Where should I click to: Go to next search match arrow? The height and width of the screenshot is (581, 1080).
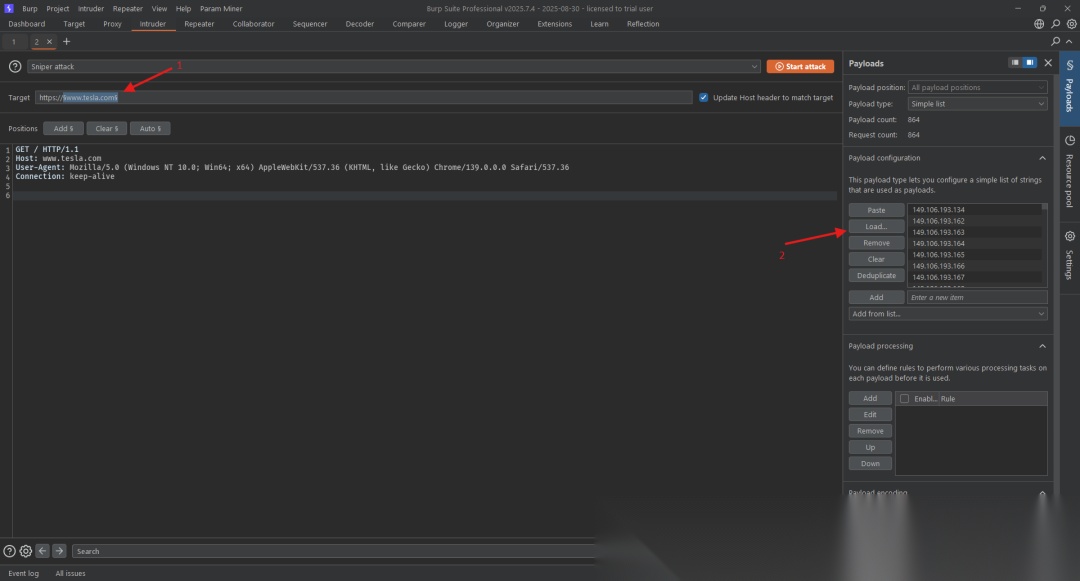pos(59,551)
